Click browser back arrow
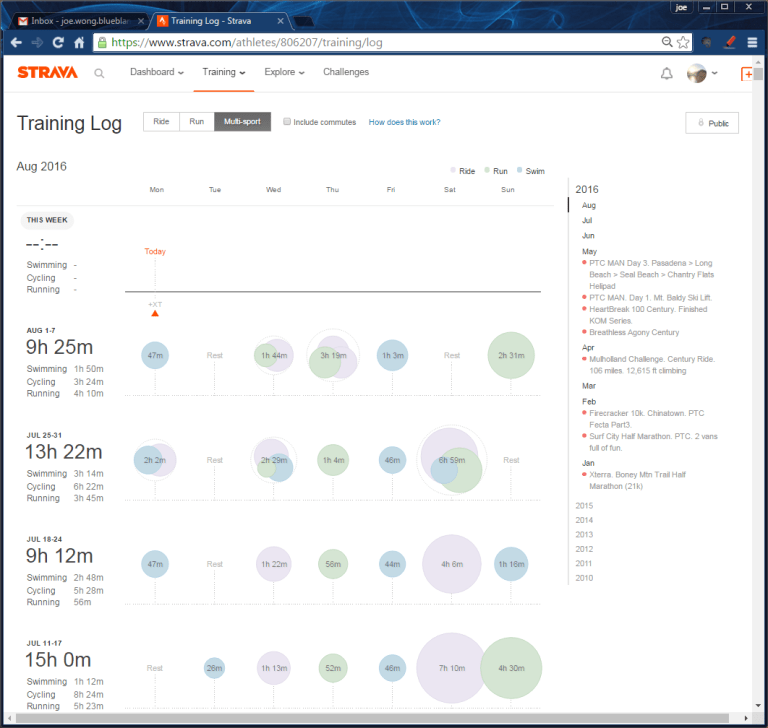768x728 pixels. pos(16,43)
